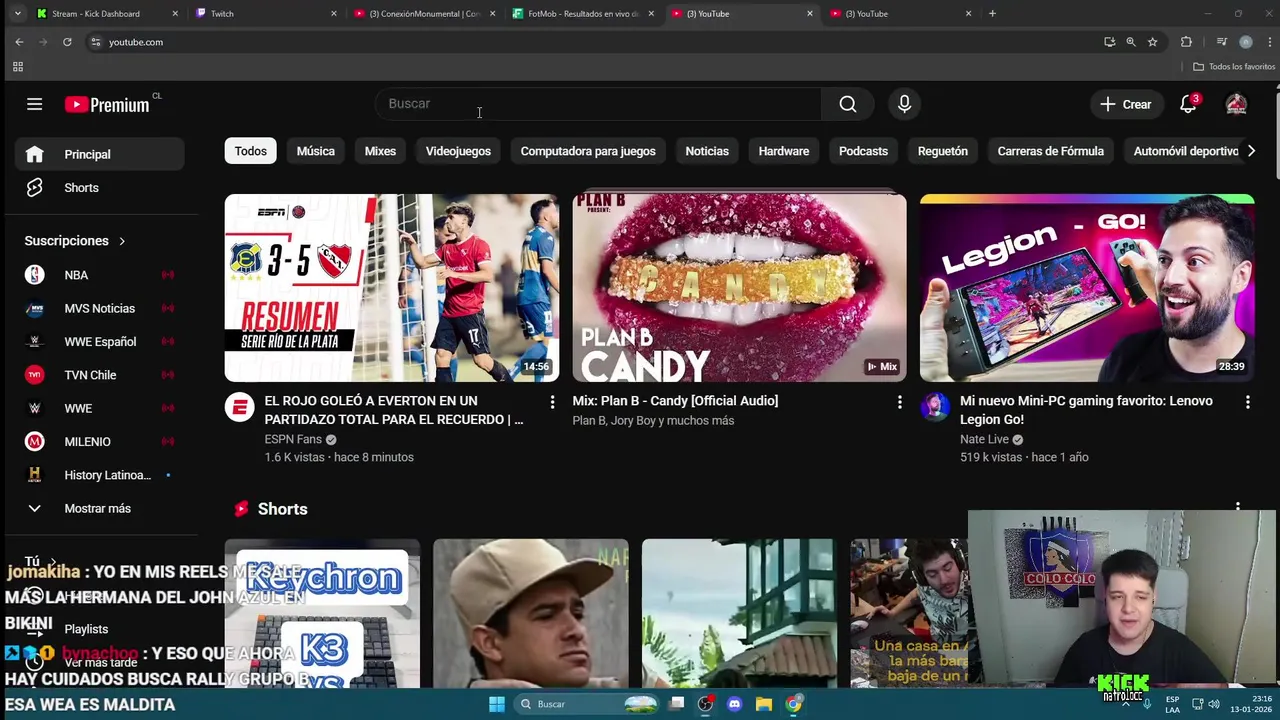Click ESPN Fans channel avatar

pos(240,408)
